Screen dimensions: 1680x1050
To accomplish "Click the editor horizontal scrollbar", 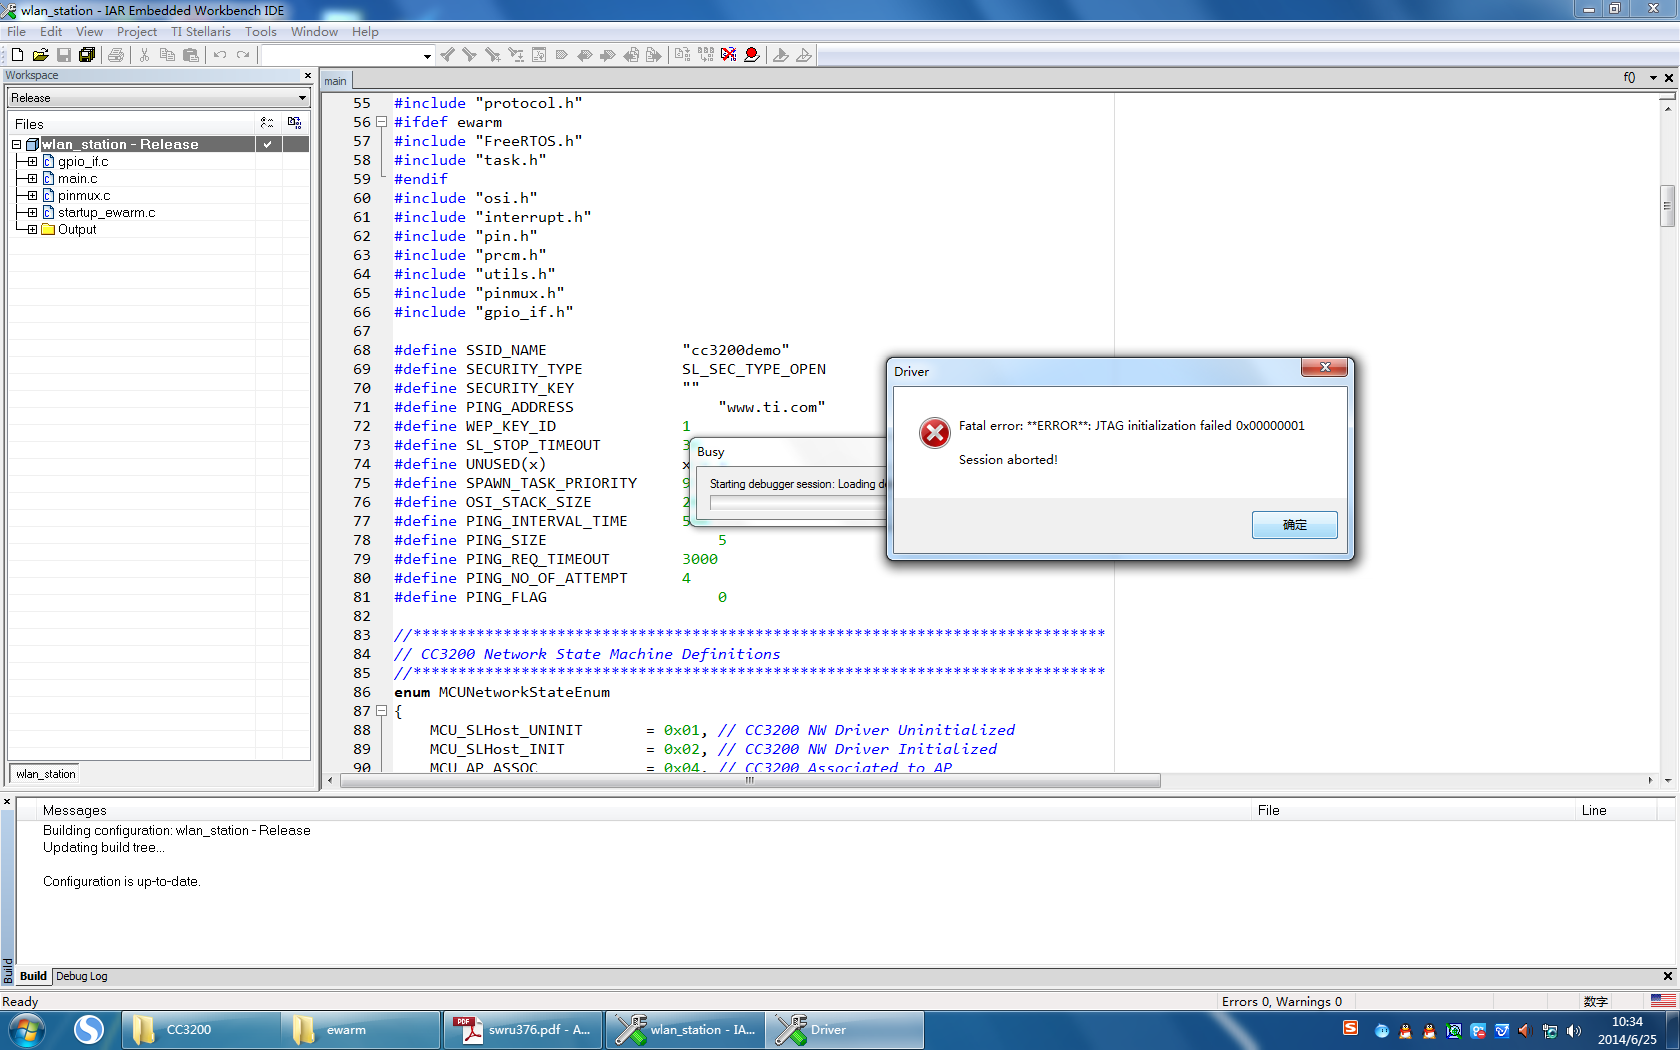I will pyautogui.click(x=750, y=781).
